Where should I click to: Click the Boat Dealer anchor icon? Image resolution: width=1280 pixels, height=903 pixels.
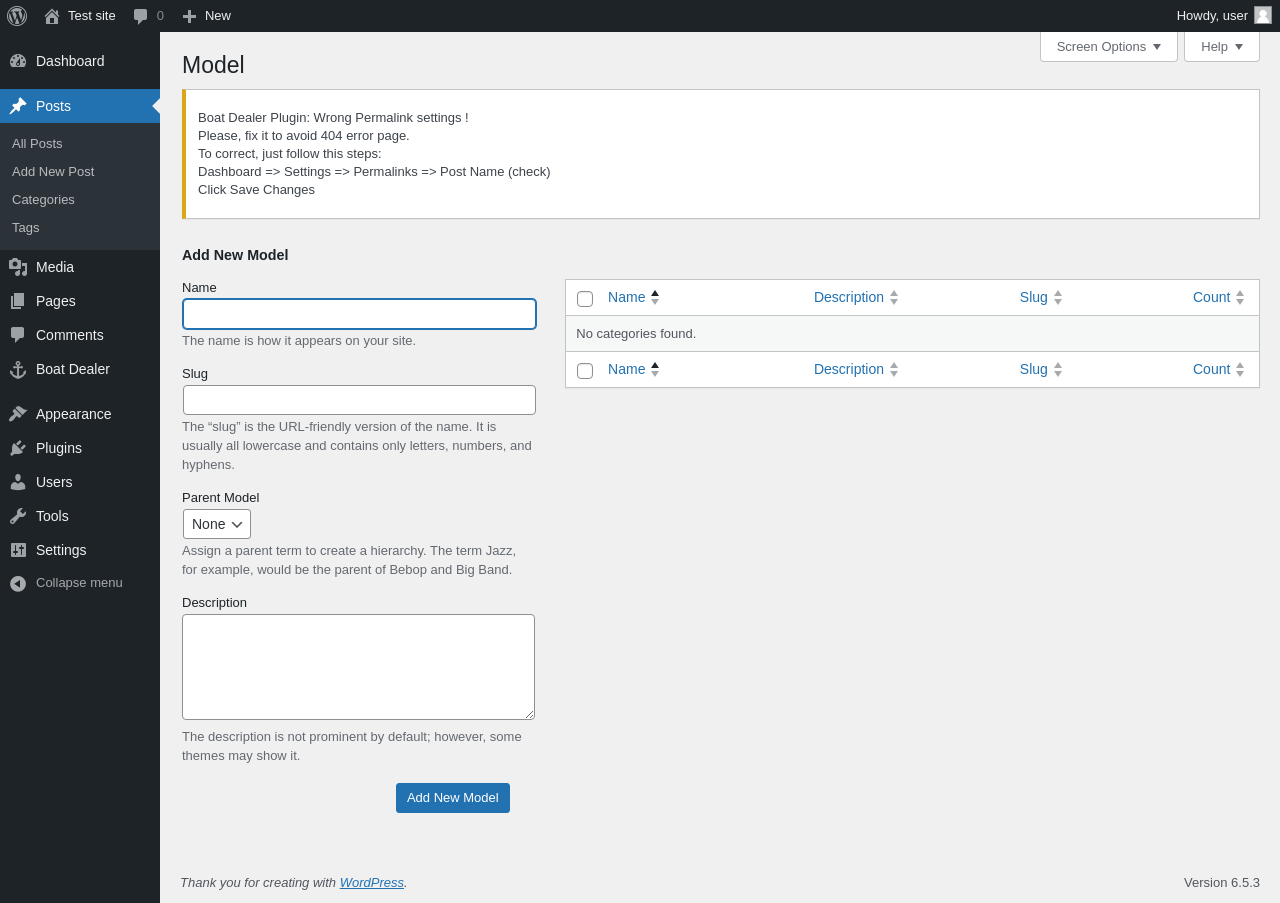18,369
